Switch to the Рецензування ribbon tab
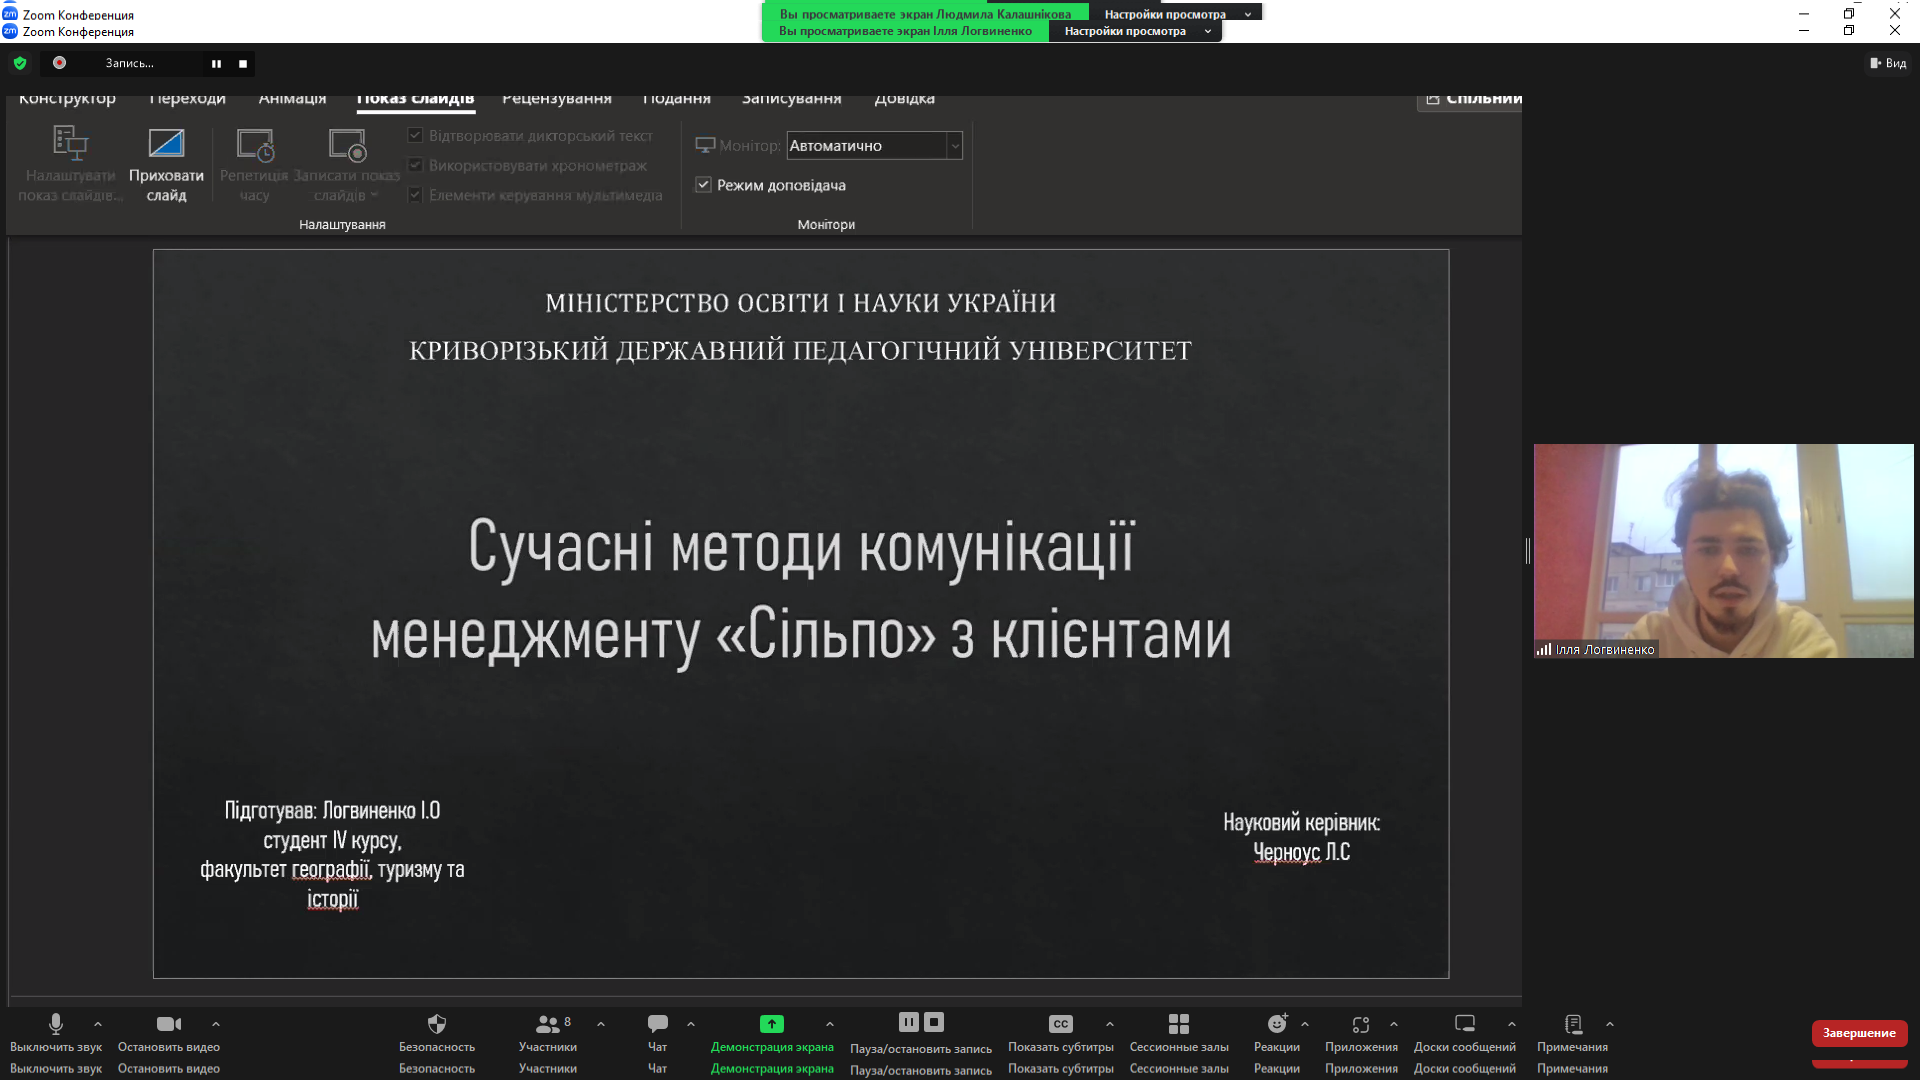Screen dimensions: 1920x1080 pyautogui.click(x=556, y=98)
